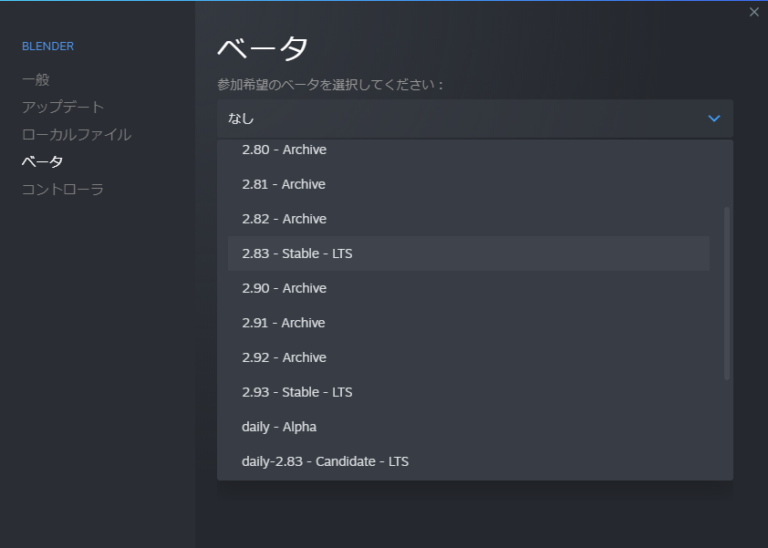Choose the 2.90 - Archive entry
Image resolution: width=768 pixels, height=548 pixels.
(468, 288)
